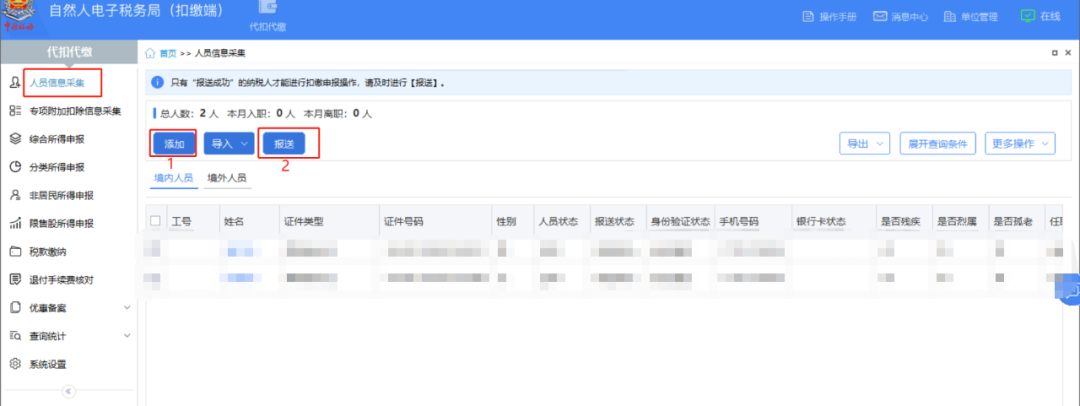Click the 是否残疾 column header
Image resolution: width=1080 pixels, height=406 pixels.
[900, 222]
